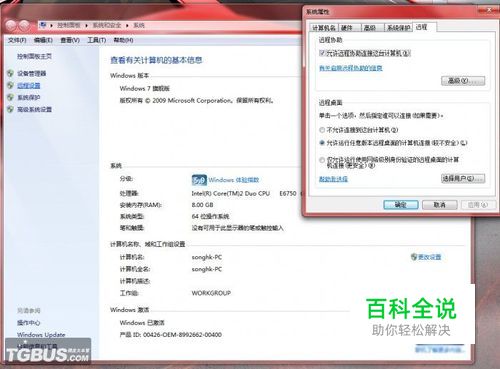
Task: Open the Windows 体验指数 link
Action: click(234, 180)
